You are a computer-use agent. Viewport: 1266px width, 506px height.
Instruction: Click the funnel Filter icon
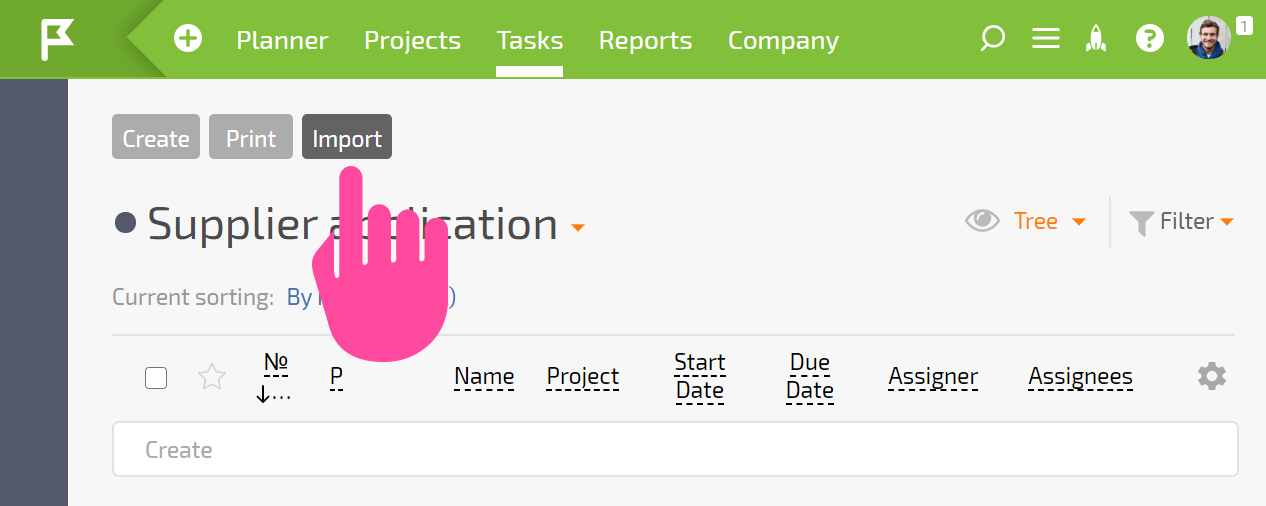tap(1141, 222)
